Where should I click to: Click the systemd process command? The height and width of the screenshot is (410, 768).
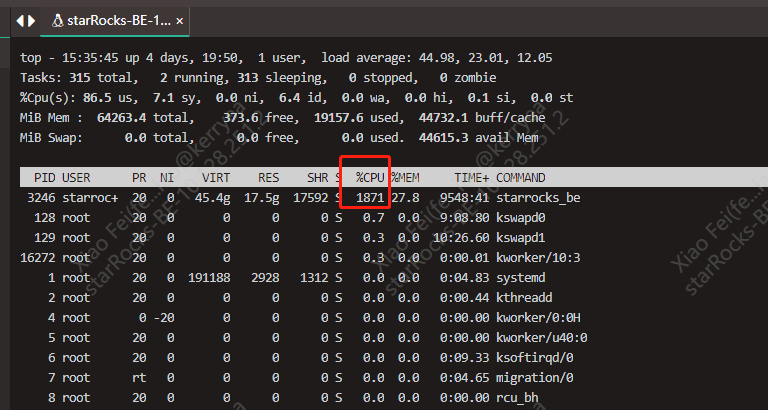tap(522, 277)
